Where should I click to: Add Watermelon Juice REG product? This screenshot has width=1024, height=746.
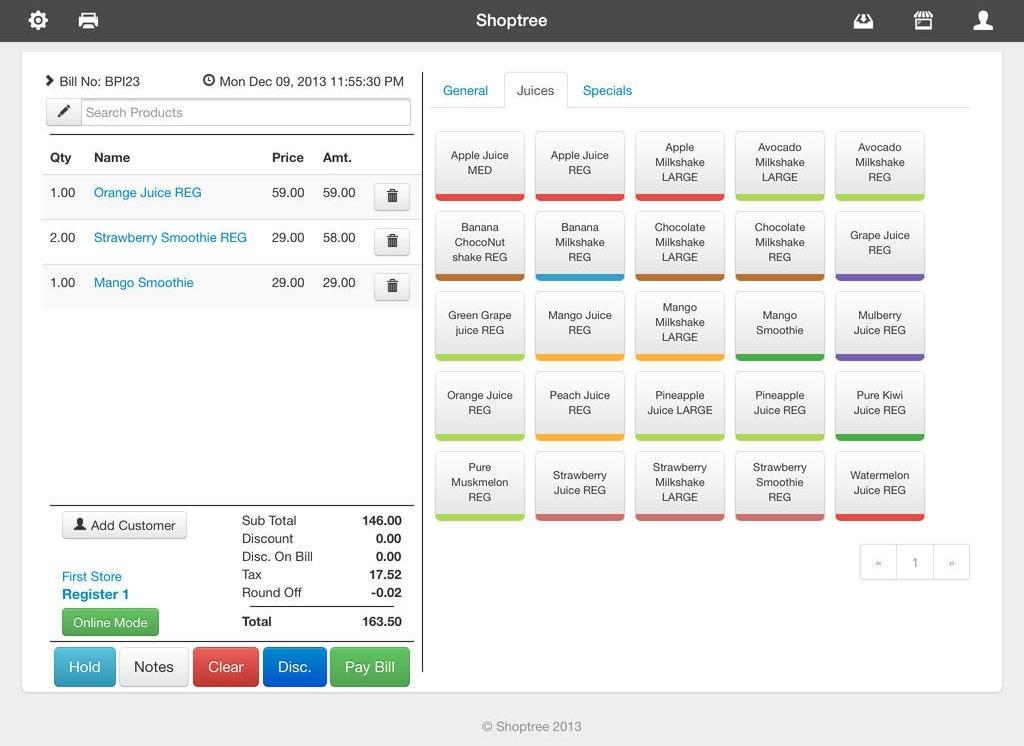[880, 486]
